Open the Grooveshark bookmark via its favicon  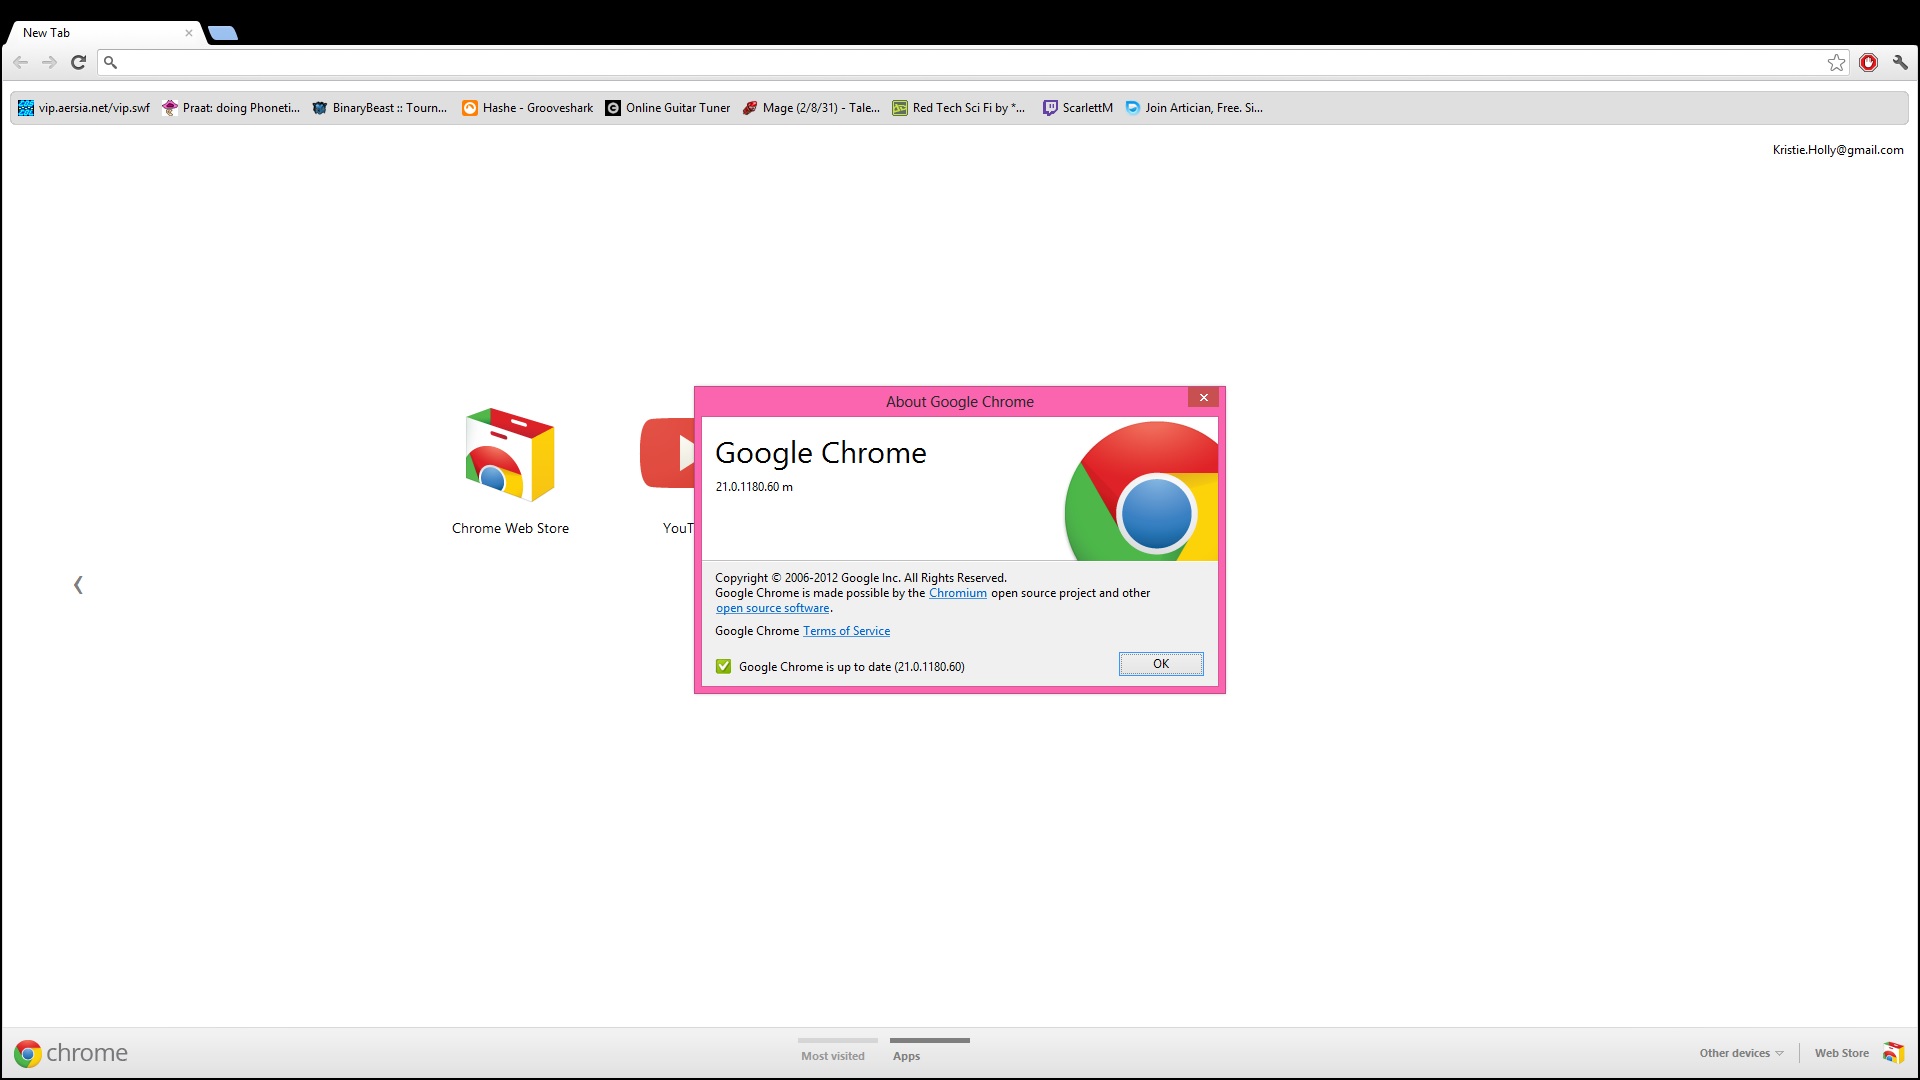[470, 108]
